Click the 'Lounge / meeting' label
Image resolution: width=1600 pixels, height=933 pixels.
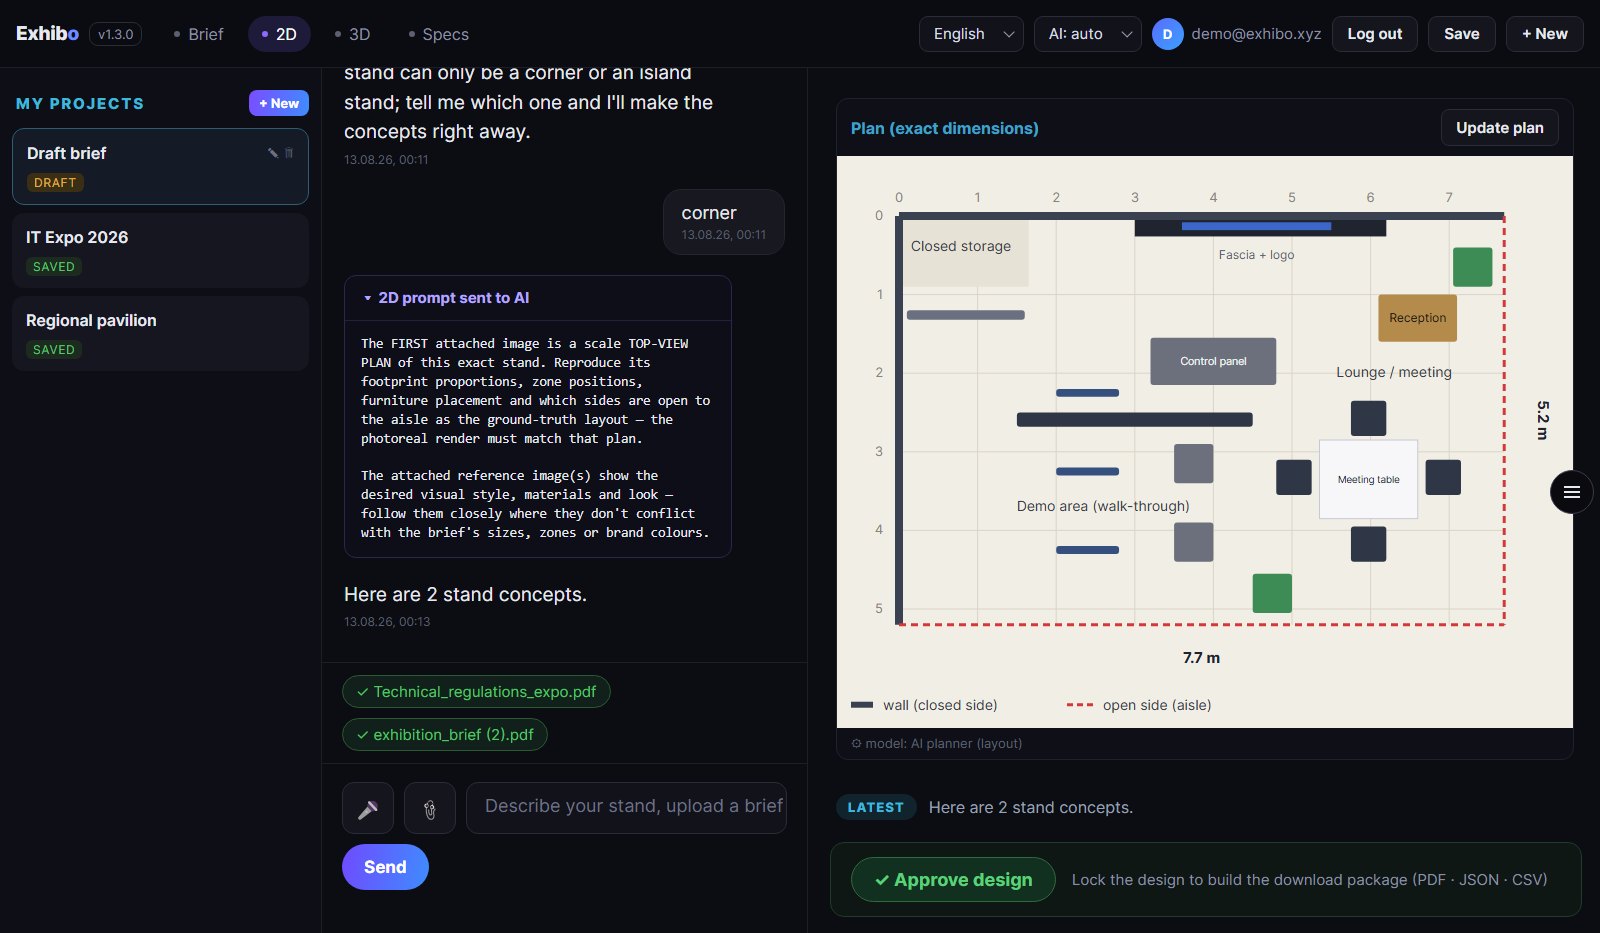point(1394,372)
